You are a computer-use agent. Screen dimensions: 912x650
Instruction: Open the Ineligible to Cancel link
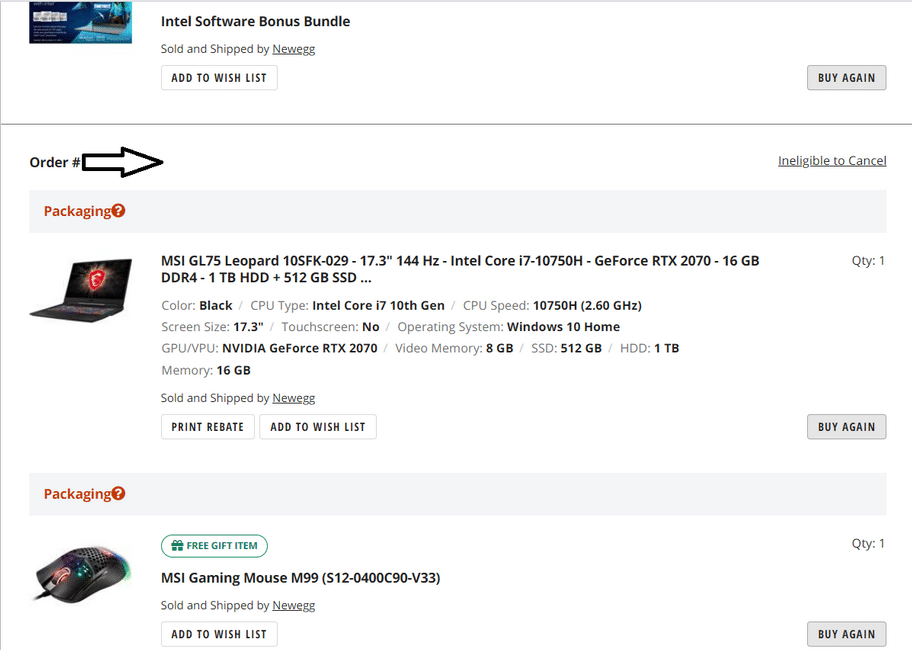[832, 161]
